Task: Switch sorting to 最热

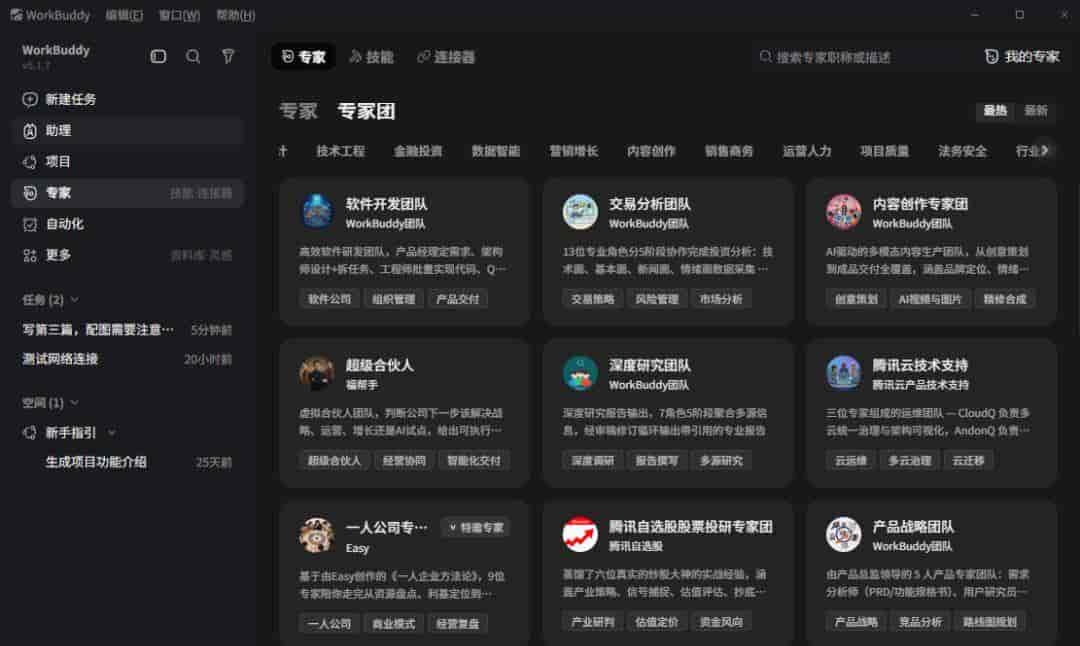Action: (x=995, y=111)
